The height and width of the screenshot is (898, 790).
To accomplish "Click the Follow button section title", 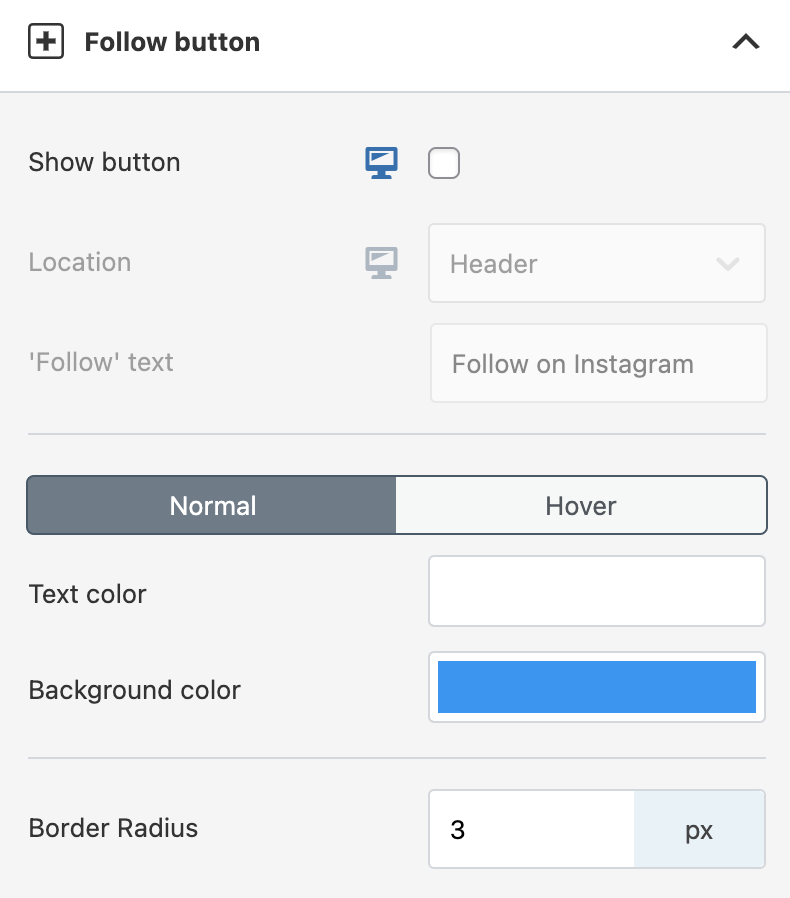I will [x=172, y=42].
